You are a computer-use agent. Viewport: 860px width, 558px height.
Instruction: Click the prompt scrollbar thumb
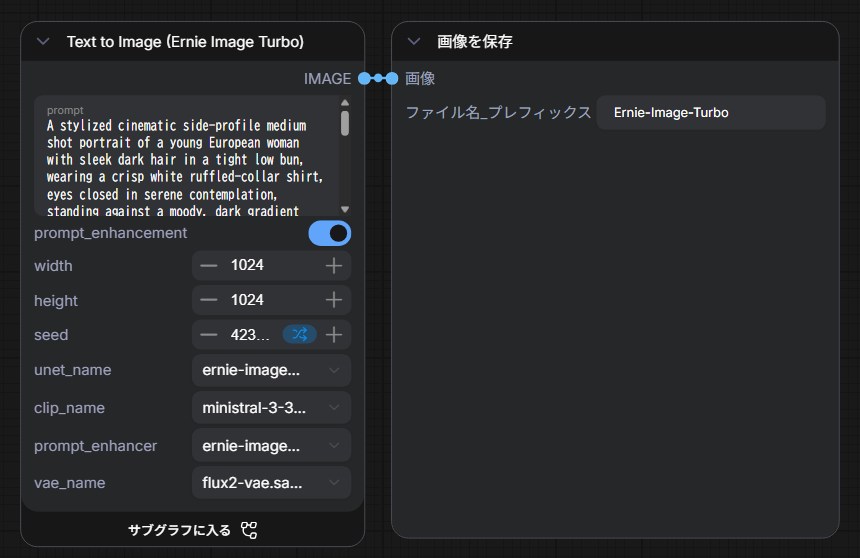(345, 123)
